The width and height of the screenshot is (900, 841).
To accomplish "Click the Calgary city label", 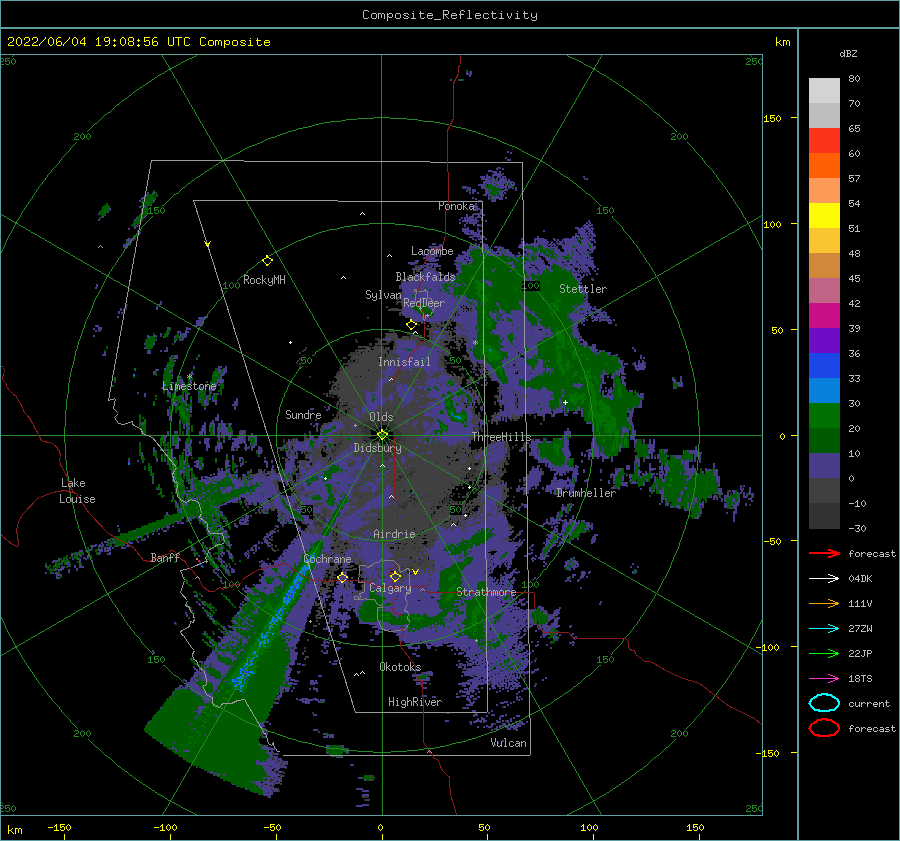I will click(390, 588).
